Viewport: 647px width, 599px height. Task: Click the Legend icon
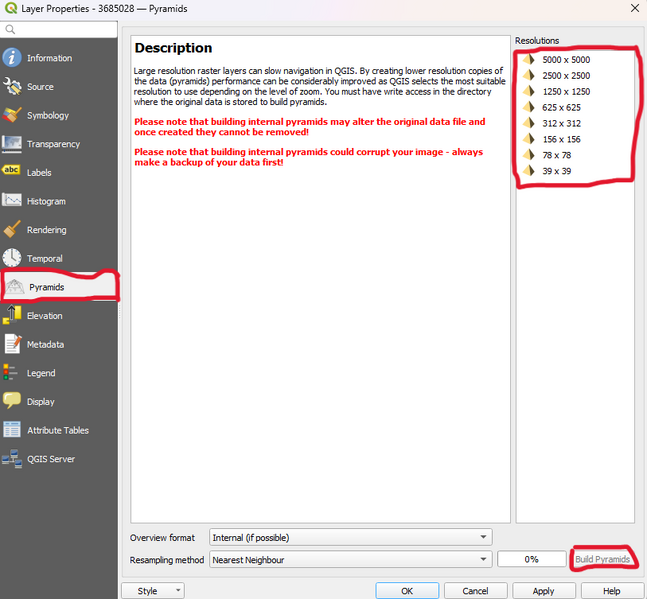tap(10, 373)
